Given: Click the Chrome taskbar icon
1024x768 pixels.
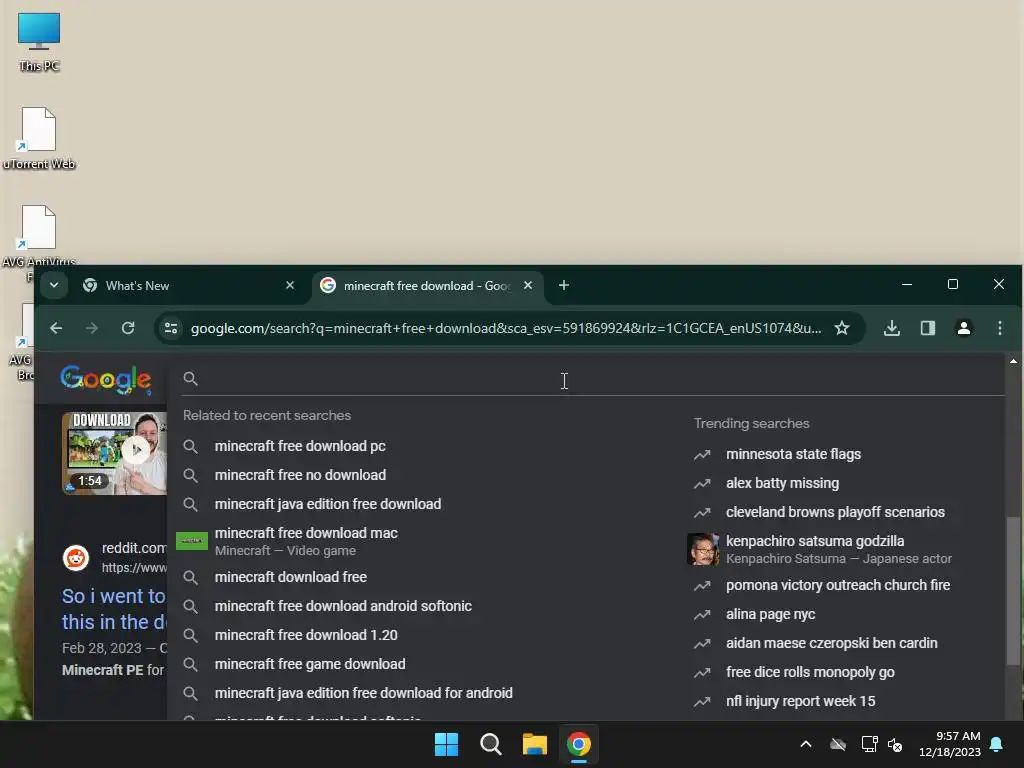Looking at the screenshot, I should click(579, 744).
